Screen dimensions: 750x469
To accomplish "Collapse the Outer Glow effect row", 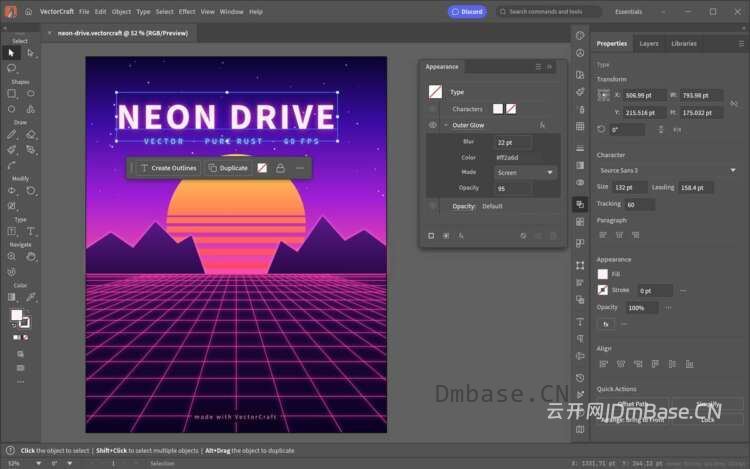I will click(446, 125).
